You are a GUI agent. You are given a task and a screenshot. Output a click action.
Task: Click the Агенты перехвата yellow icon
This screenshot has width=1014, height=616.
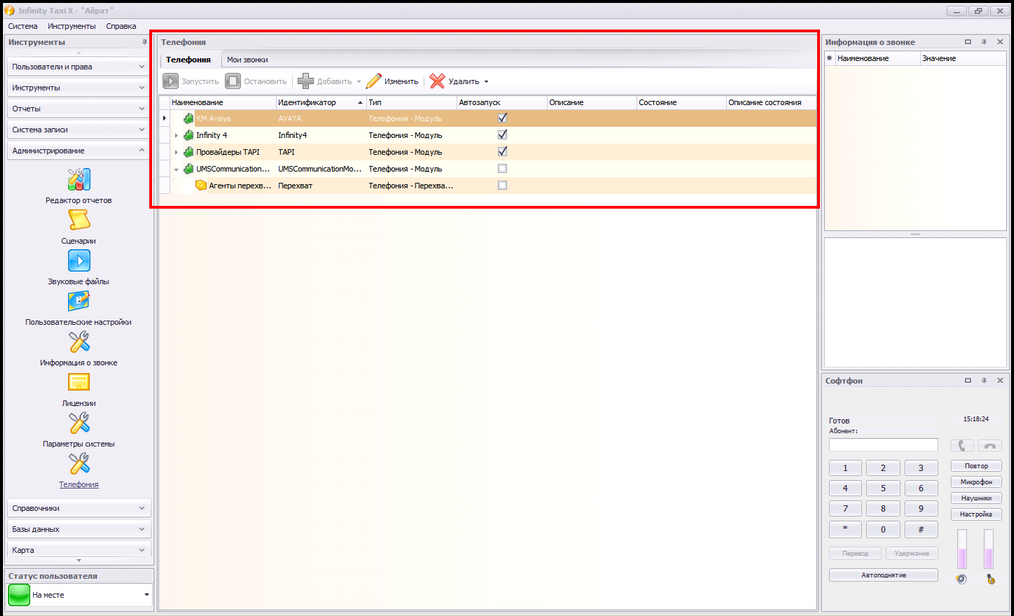[201, 186]
